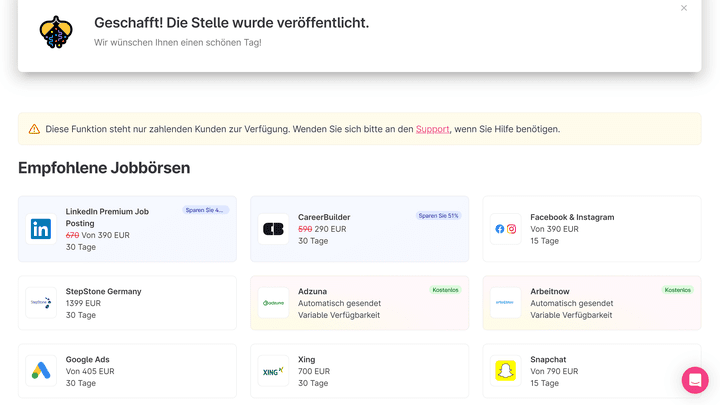Select the CareerBuilder logo icon
The width and height of the screenshot is (720, 405).
[x=273, y=229]
